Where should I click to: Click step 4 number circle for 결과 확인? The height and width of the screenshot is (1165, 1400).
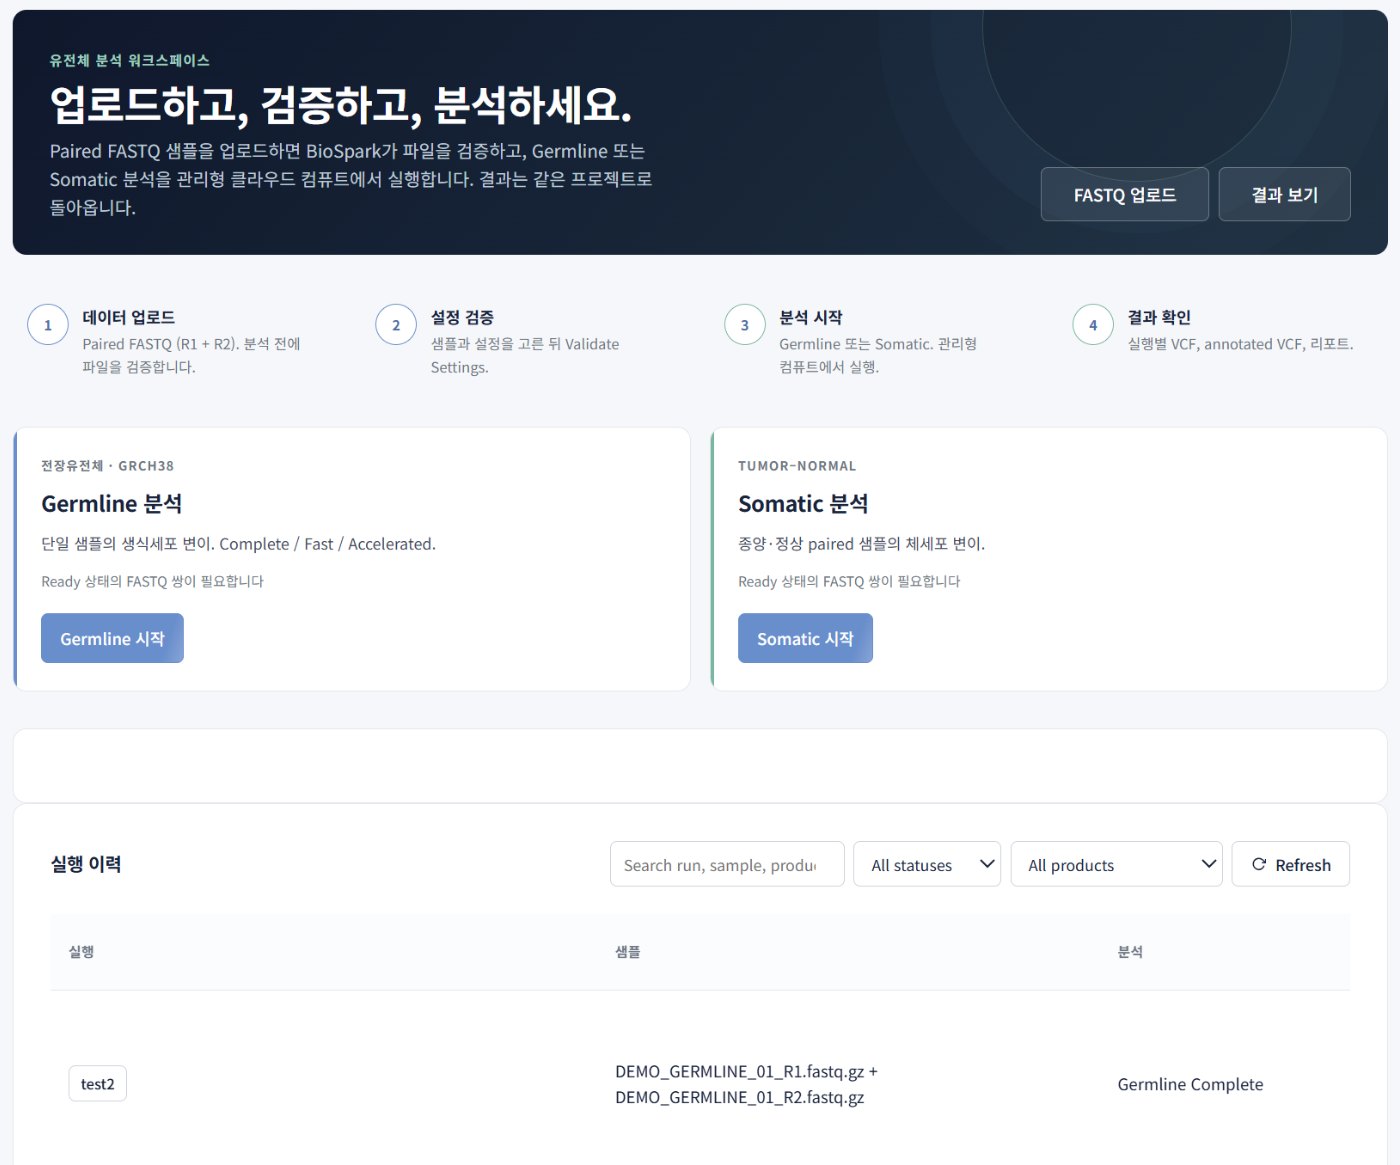(x=1093, y=325)
